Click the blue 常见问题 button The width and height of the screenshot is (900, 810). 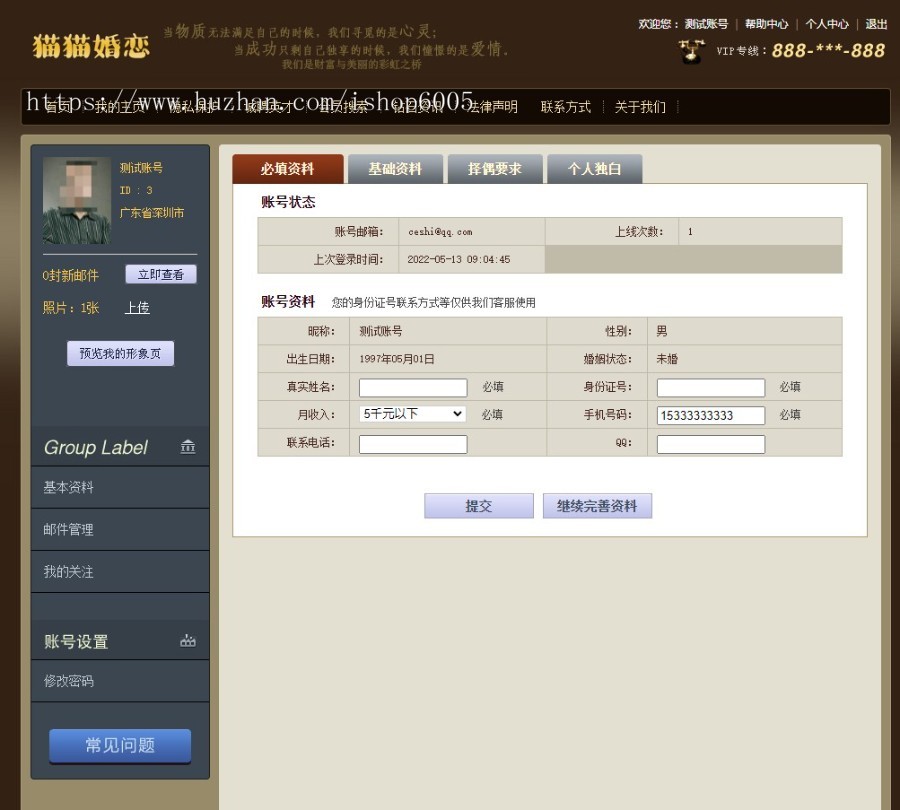tap(120, 746)
